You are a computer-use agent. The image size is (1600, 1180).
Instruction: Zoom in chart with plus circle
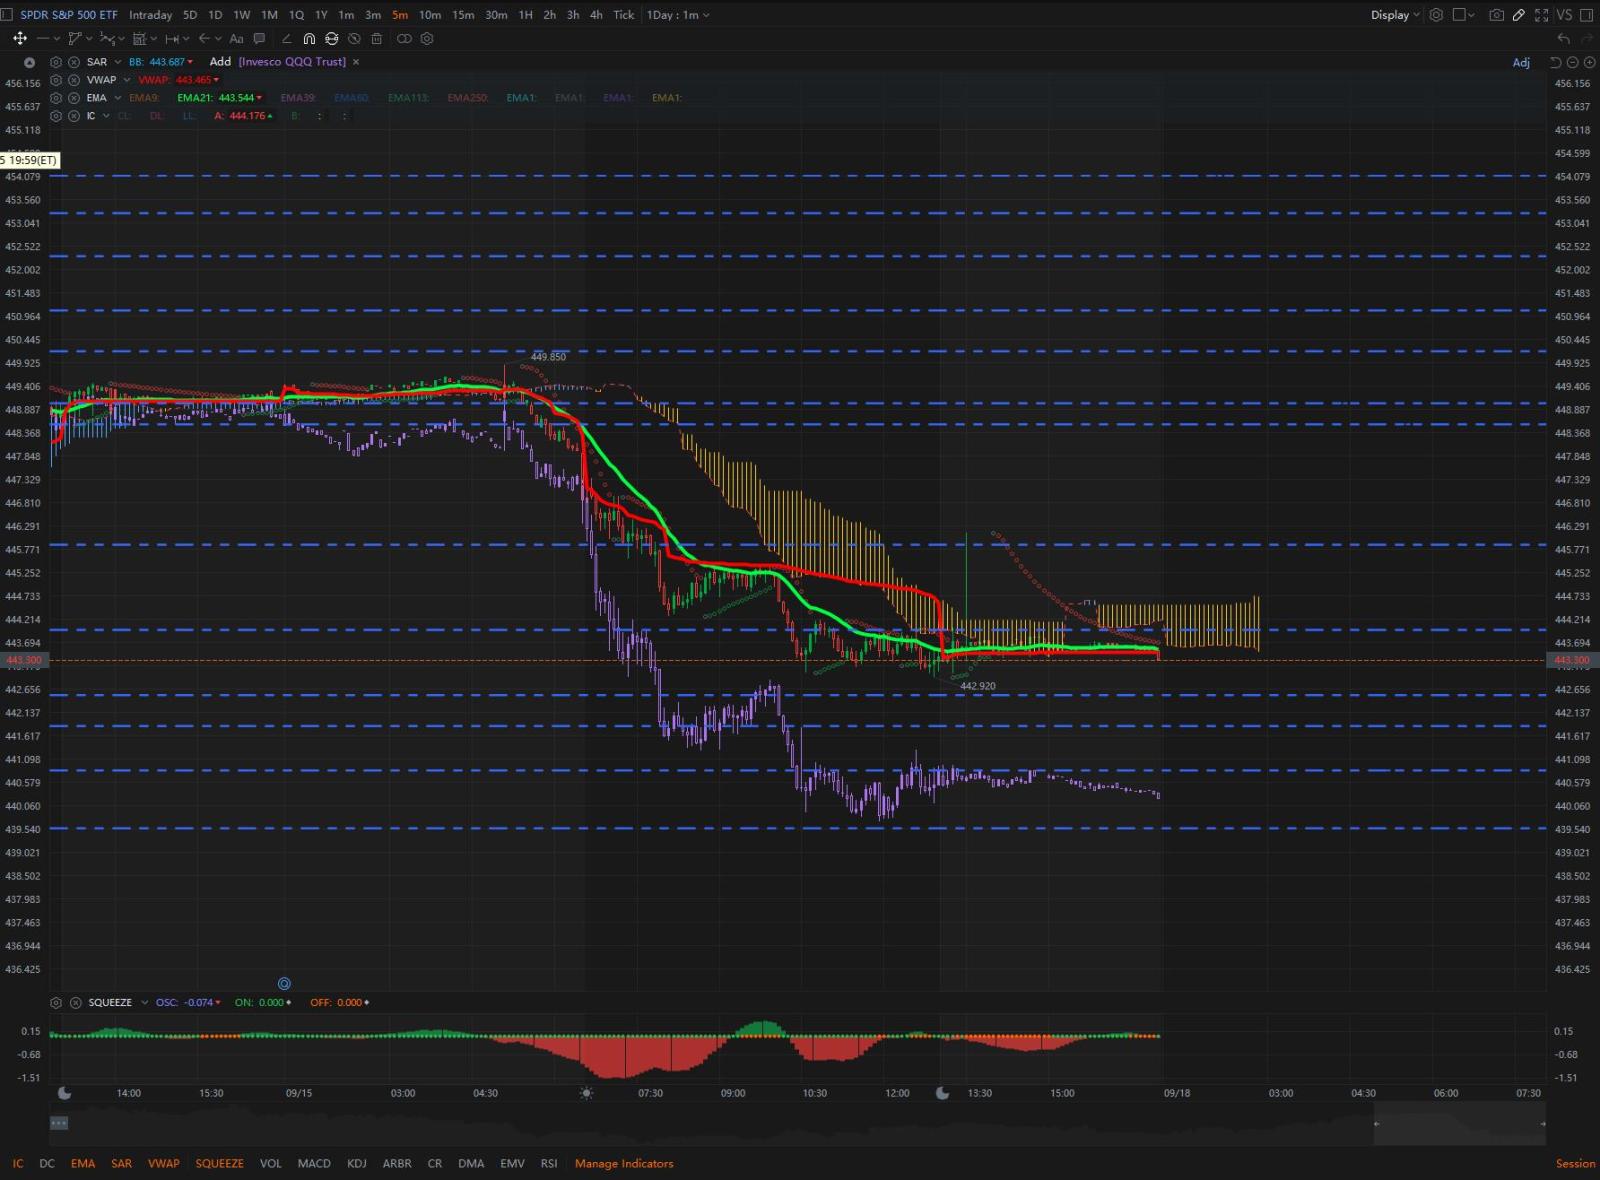coord(1589,62)
